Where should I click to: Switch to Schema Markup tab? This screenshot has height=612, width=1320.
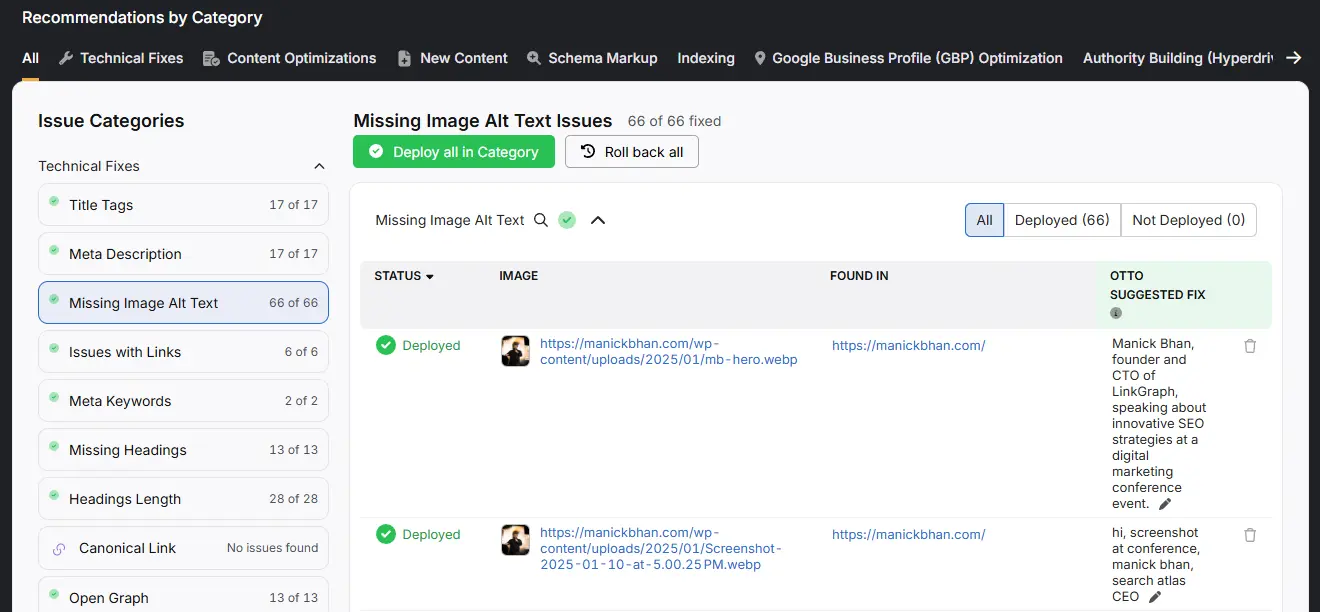[x=592, y=58]
